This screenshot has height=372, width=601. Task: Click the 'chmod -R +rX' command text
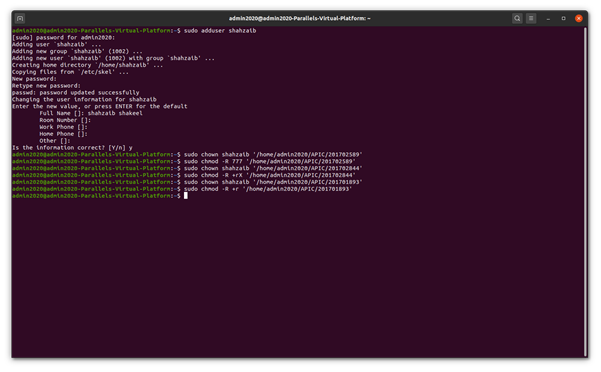[222, 175]
